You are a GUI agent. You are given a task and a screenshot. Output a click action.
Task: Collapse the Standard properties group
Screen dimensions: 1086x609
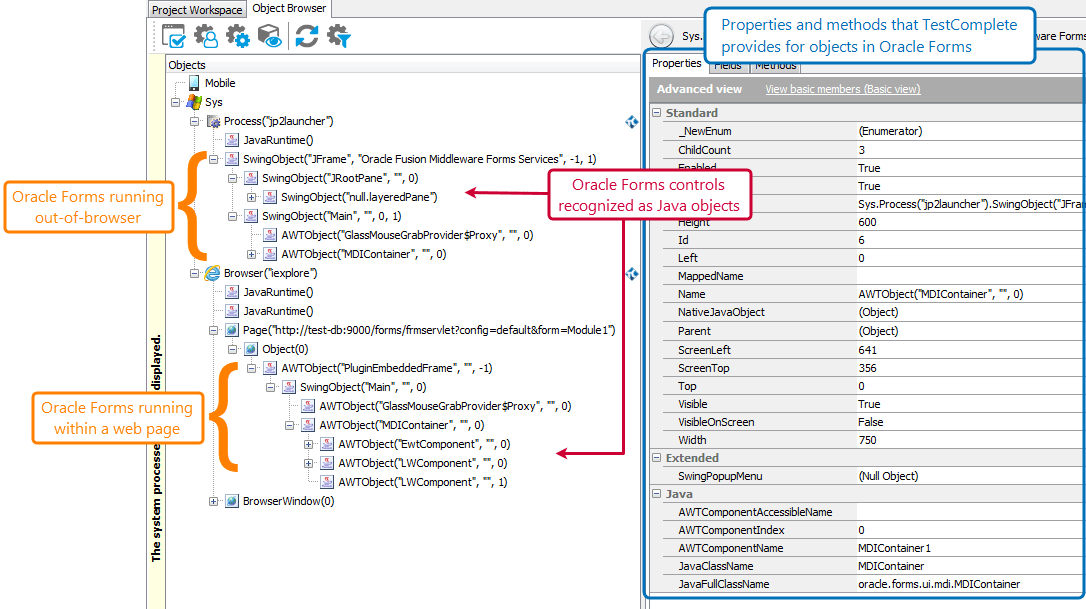[657, 112]
